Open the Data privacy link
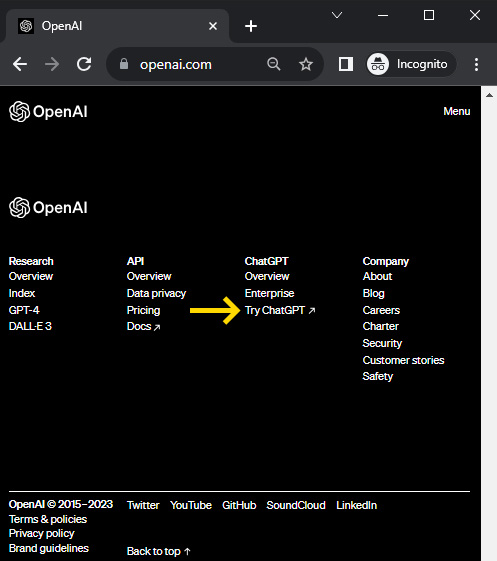Viewport: 497px width, 561px height. tap(156, 293)
